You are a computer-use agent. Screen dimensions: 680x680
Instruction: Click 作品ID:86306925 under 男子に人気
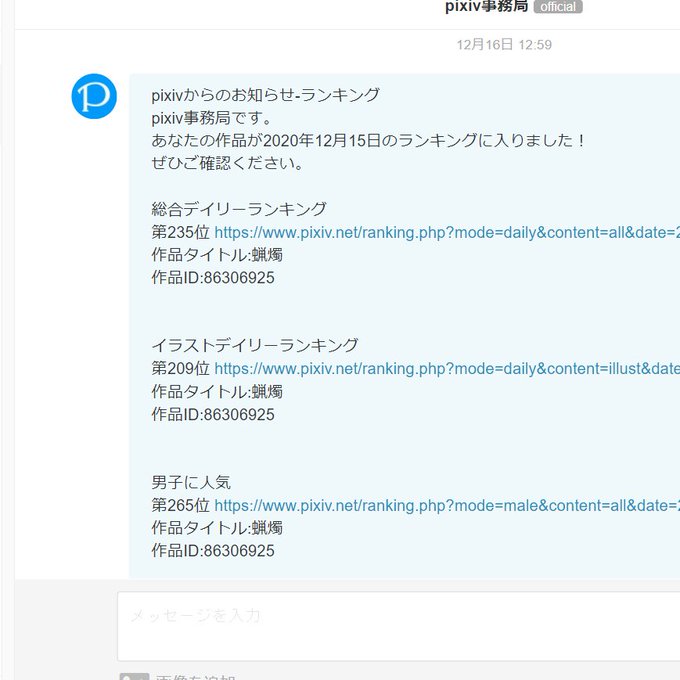pos(213,551)
